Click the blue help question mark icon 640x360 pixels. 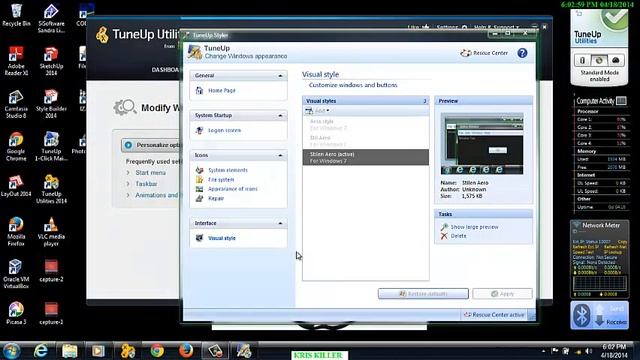[x=522, y=53]
